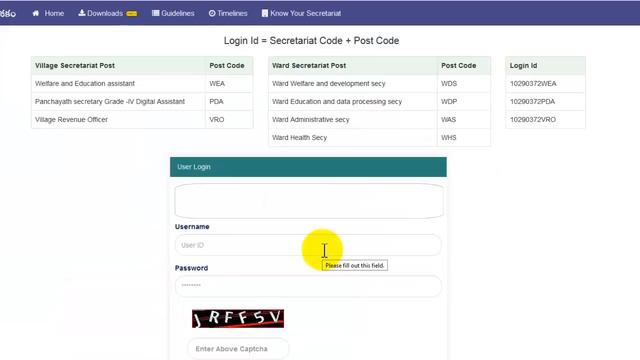Open Know Your Secretariat
640x360 pixels.
[x=301, y=13]
